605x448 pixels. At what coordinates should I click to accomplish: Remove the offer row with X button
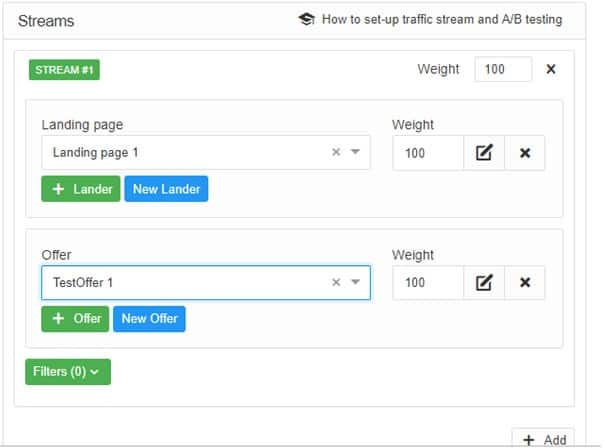coord(525,283)
